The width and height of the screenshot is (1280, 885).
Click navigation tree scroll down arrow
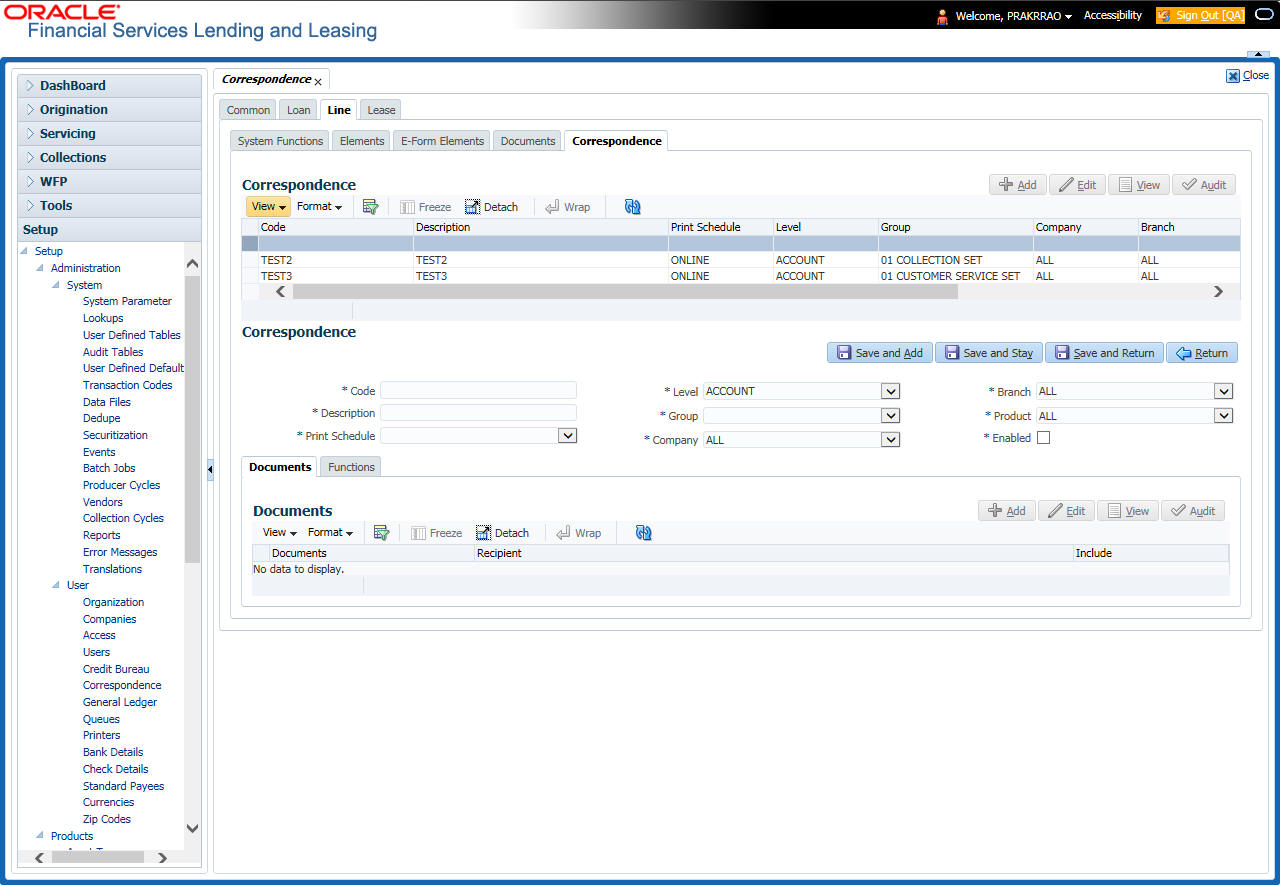pyautogui.click(x=193, y=828)
